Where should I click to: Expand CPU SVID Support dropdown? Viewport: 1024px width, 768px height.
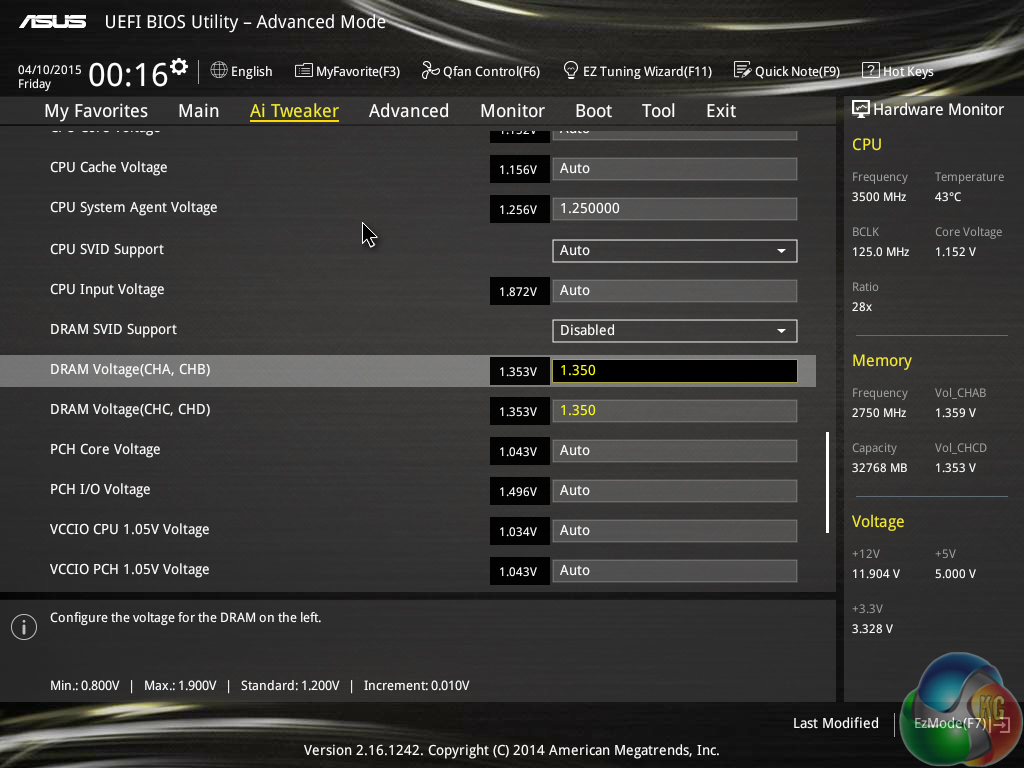pyautogui.click(x=675, y=251)
